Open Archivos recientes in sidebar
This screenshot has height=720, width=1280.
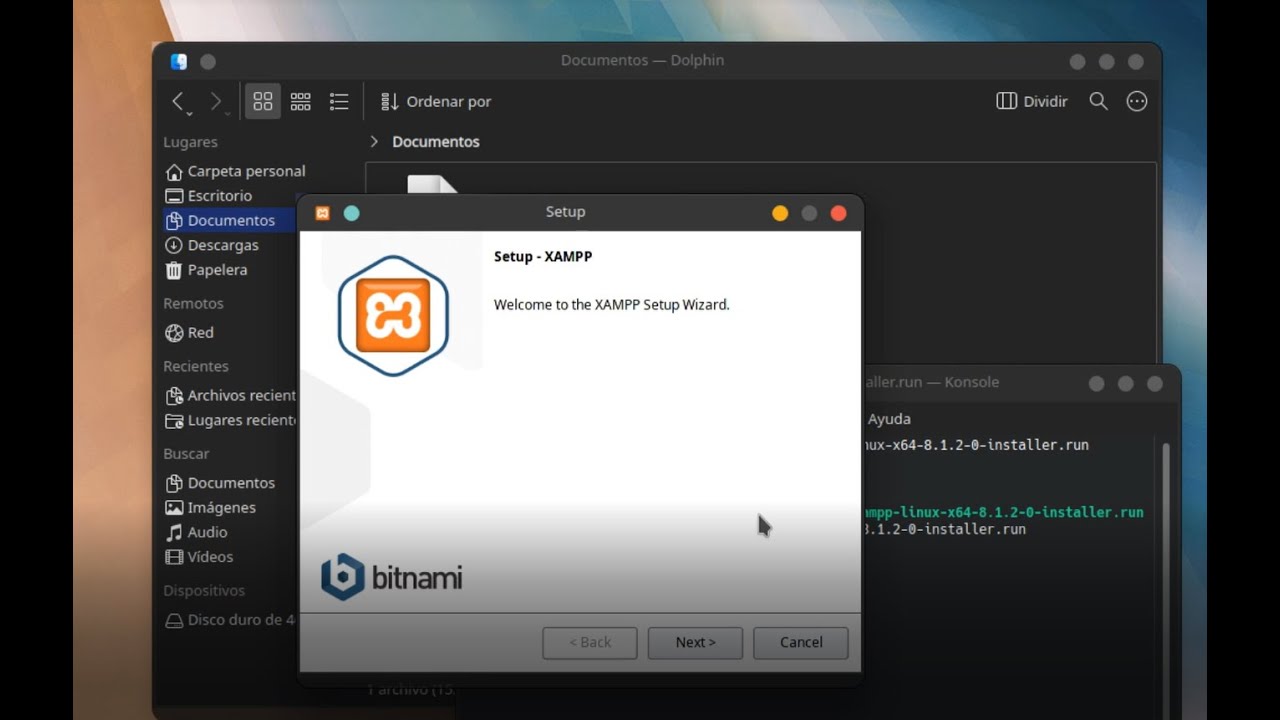tap(230, 395)
